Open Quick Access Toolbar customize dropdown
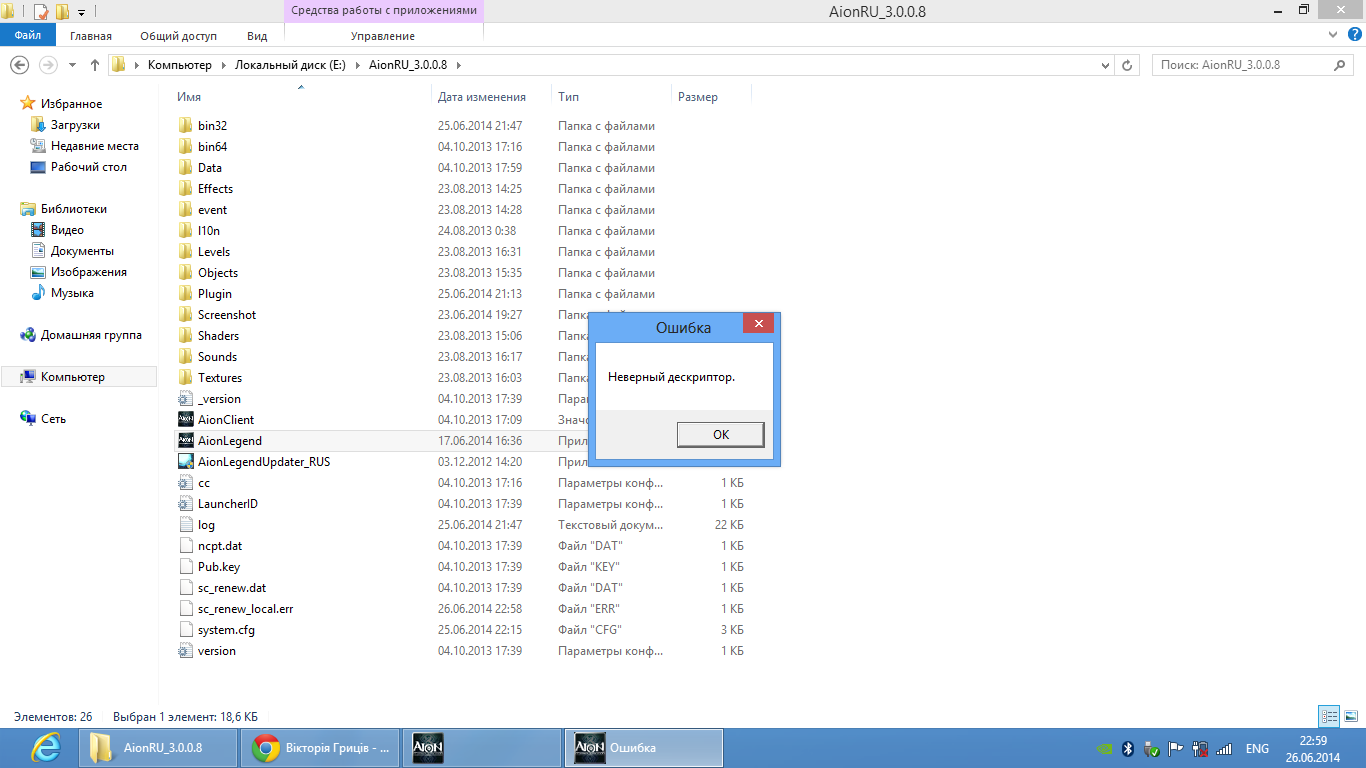The width and height of the screenshot is (1366, 768). [81, 12]
